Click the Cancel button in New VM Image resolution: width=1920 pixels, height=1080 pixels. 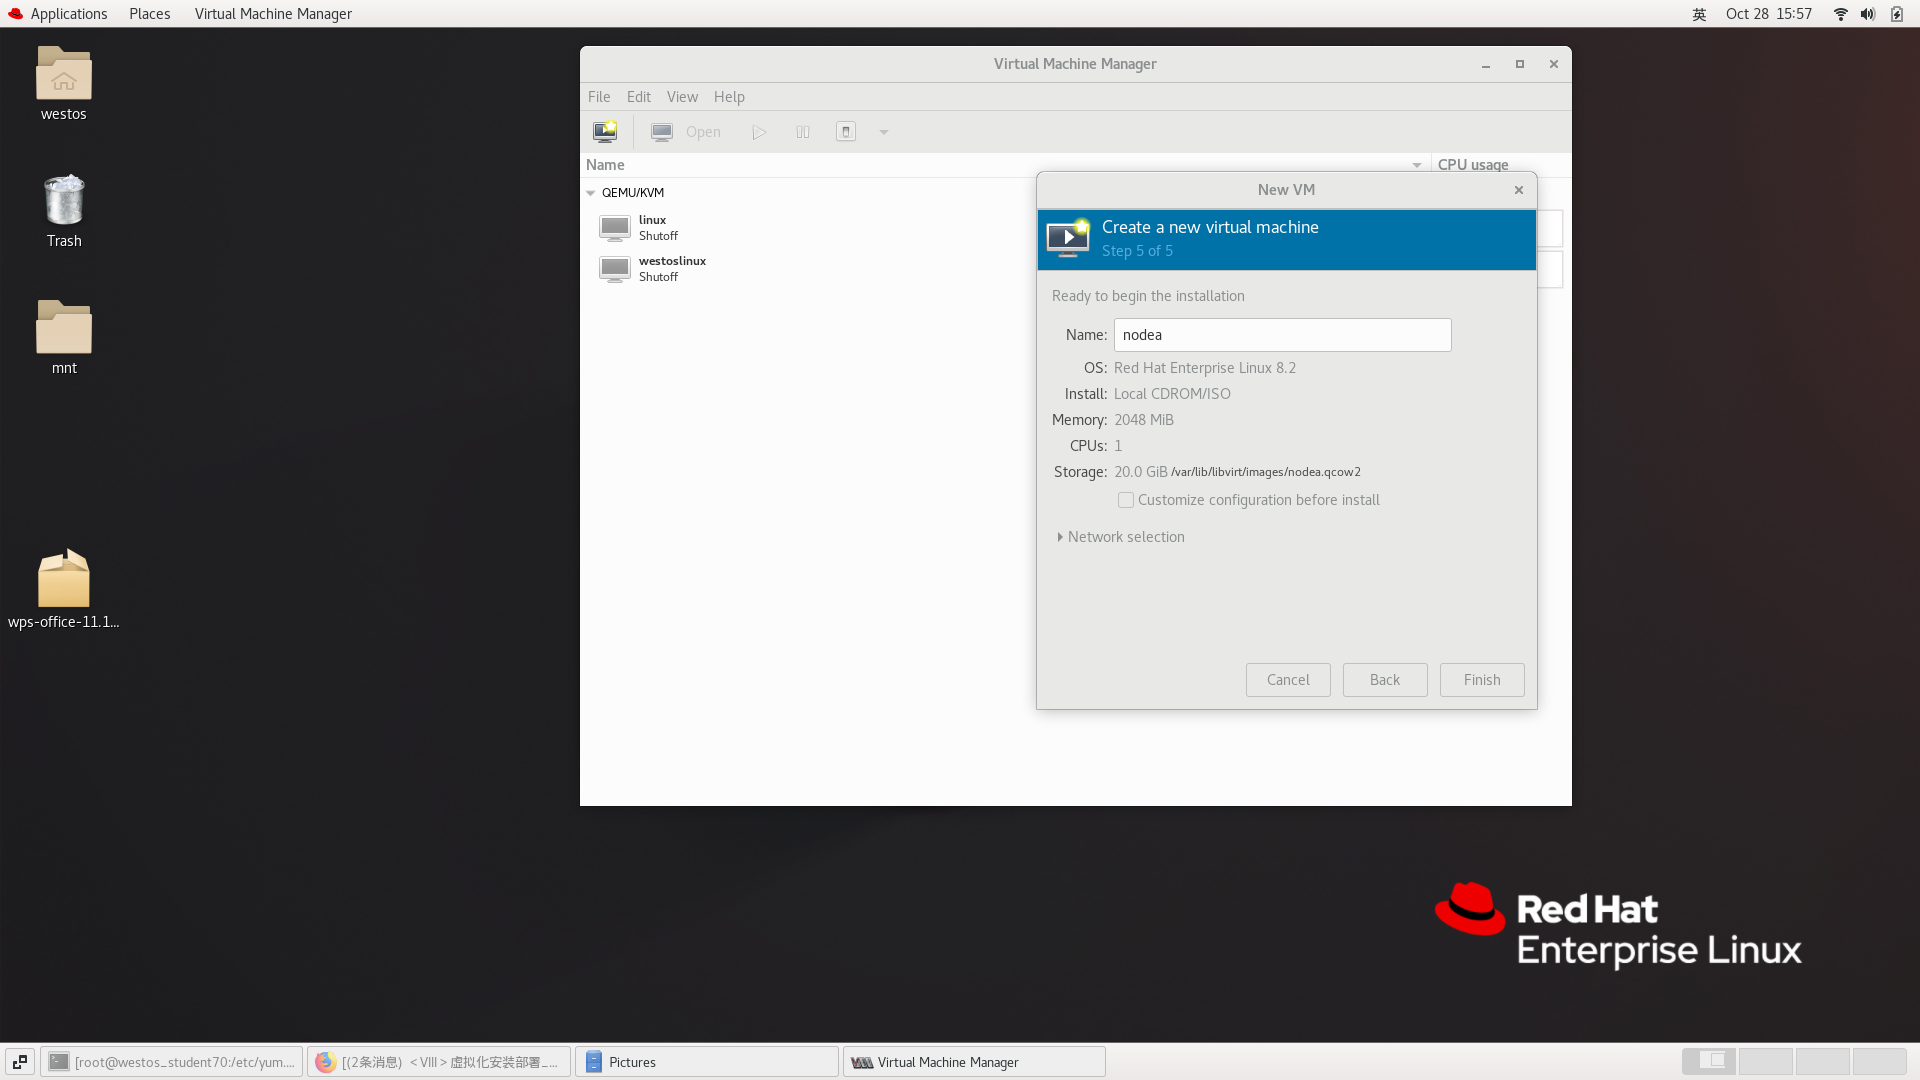[1288, 680]
